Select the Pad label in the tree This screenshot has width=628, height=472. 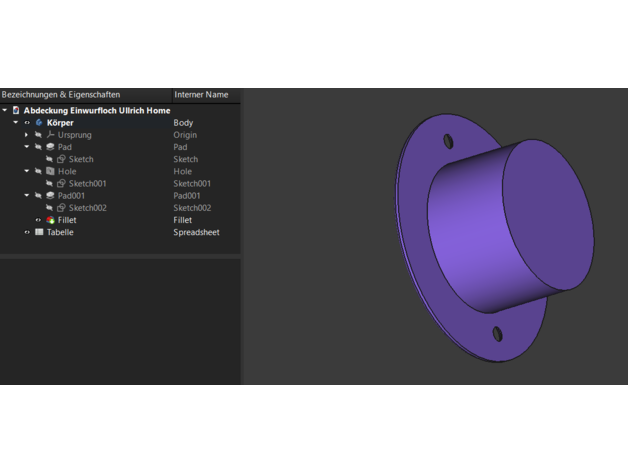coord(64,147)
